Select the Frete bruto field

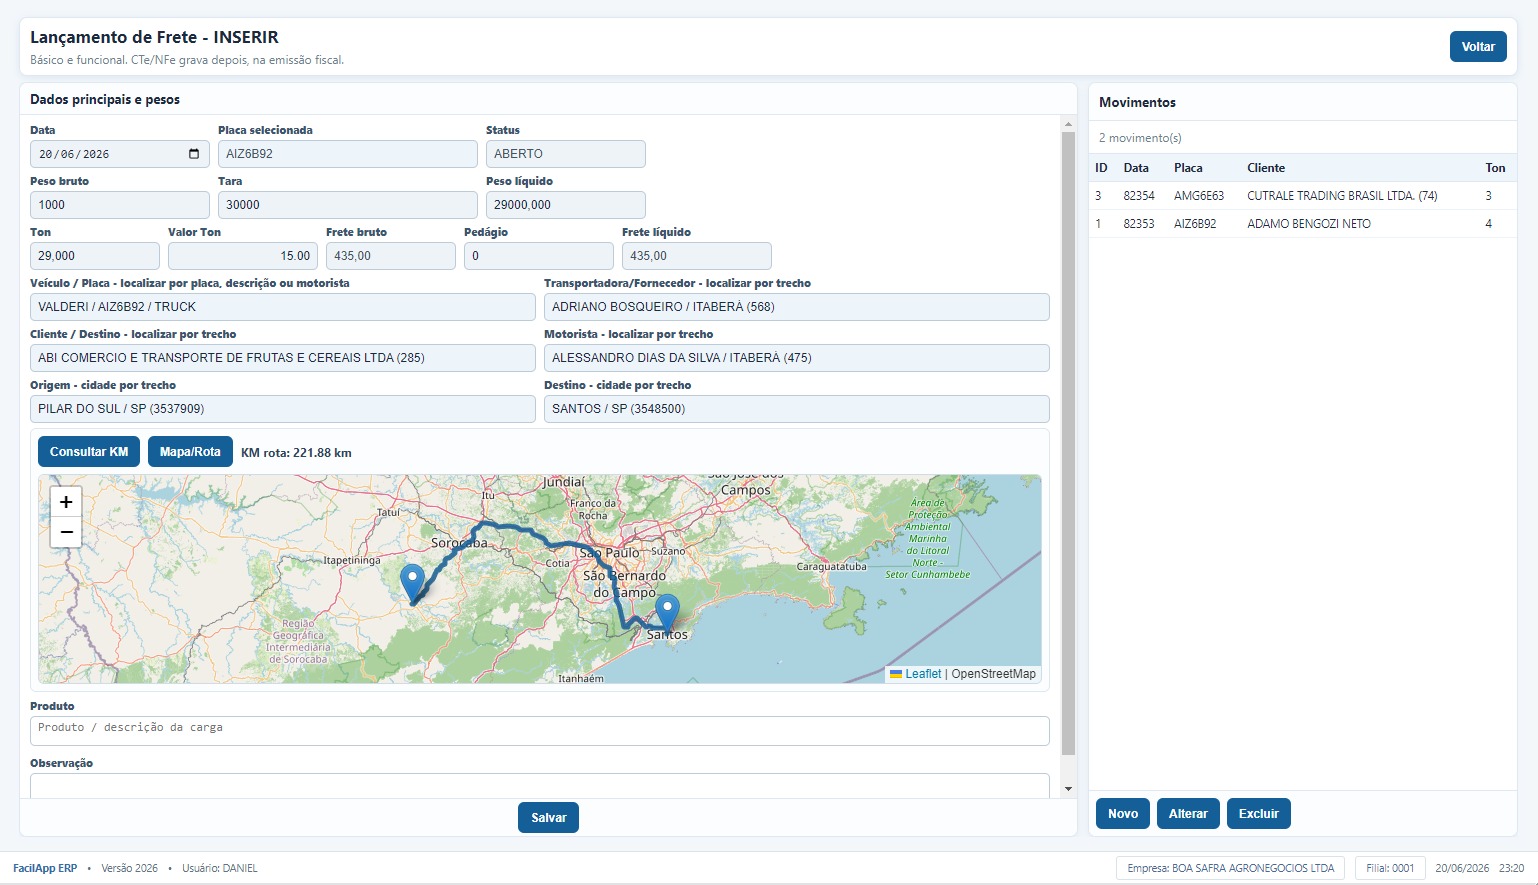tap(391, 256)
